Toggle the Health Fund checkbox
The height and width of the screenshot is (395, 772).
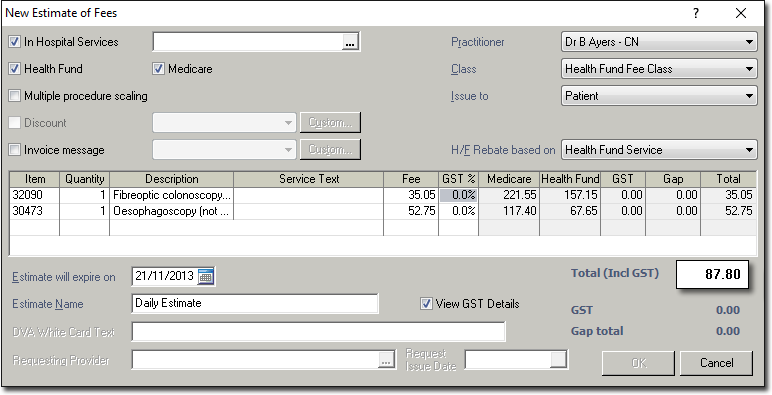click(15, 69)
